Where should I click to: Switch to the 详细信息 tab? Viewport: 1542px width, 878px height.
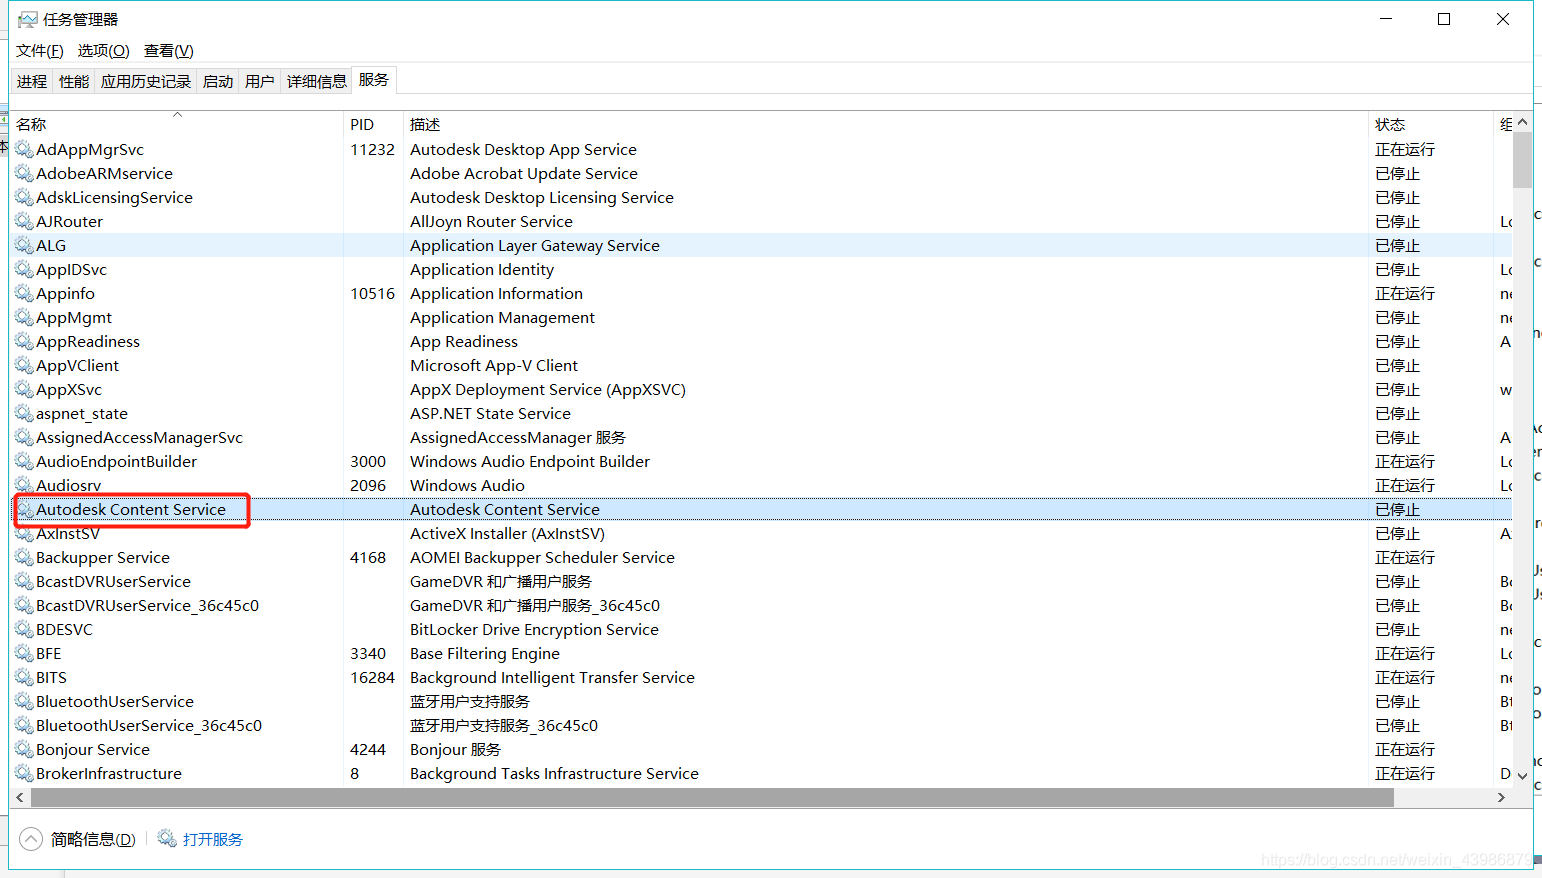[317, 81]
